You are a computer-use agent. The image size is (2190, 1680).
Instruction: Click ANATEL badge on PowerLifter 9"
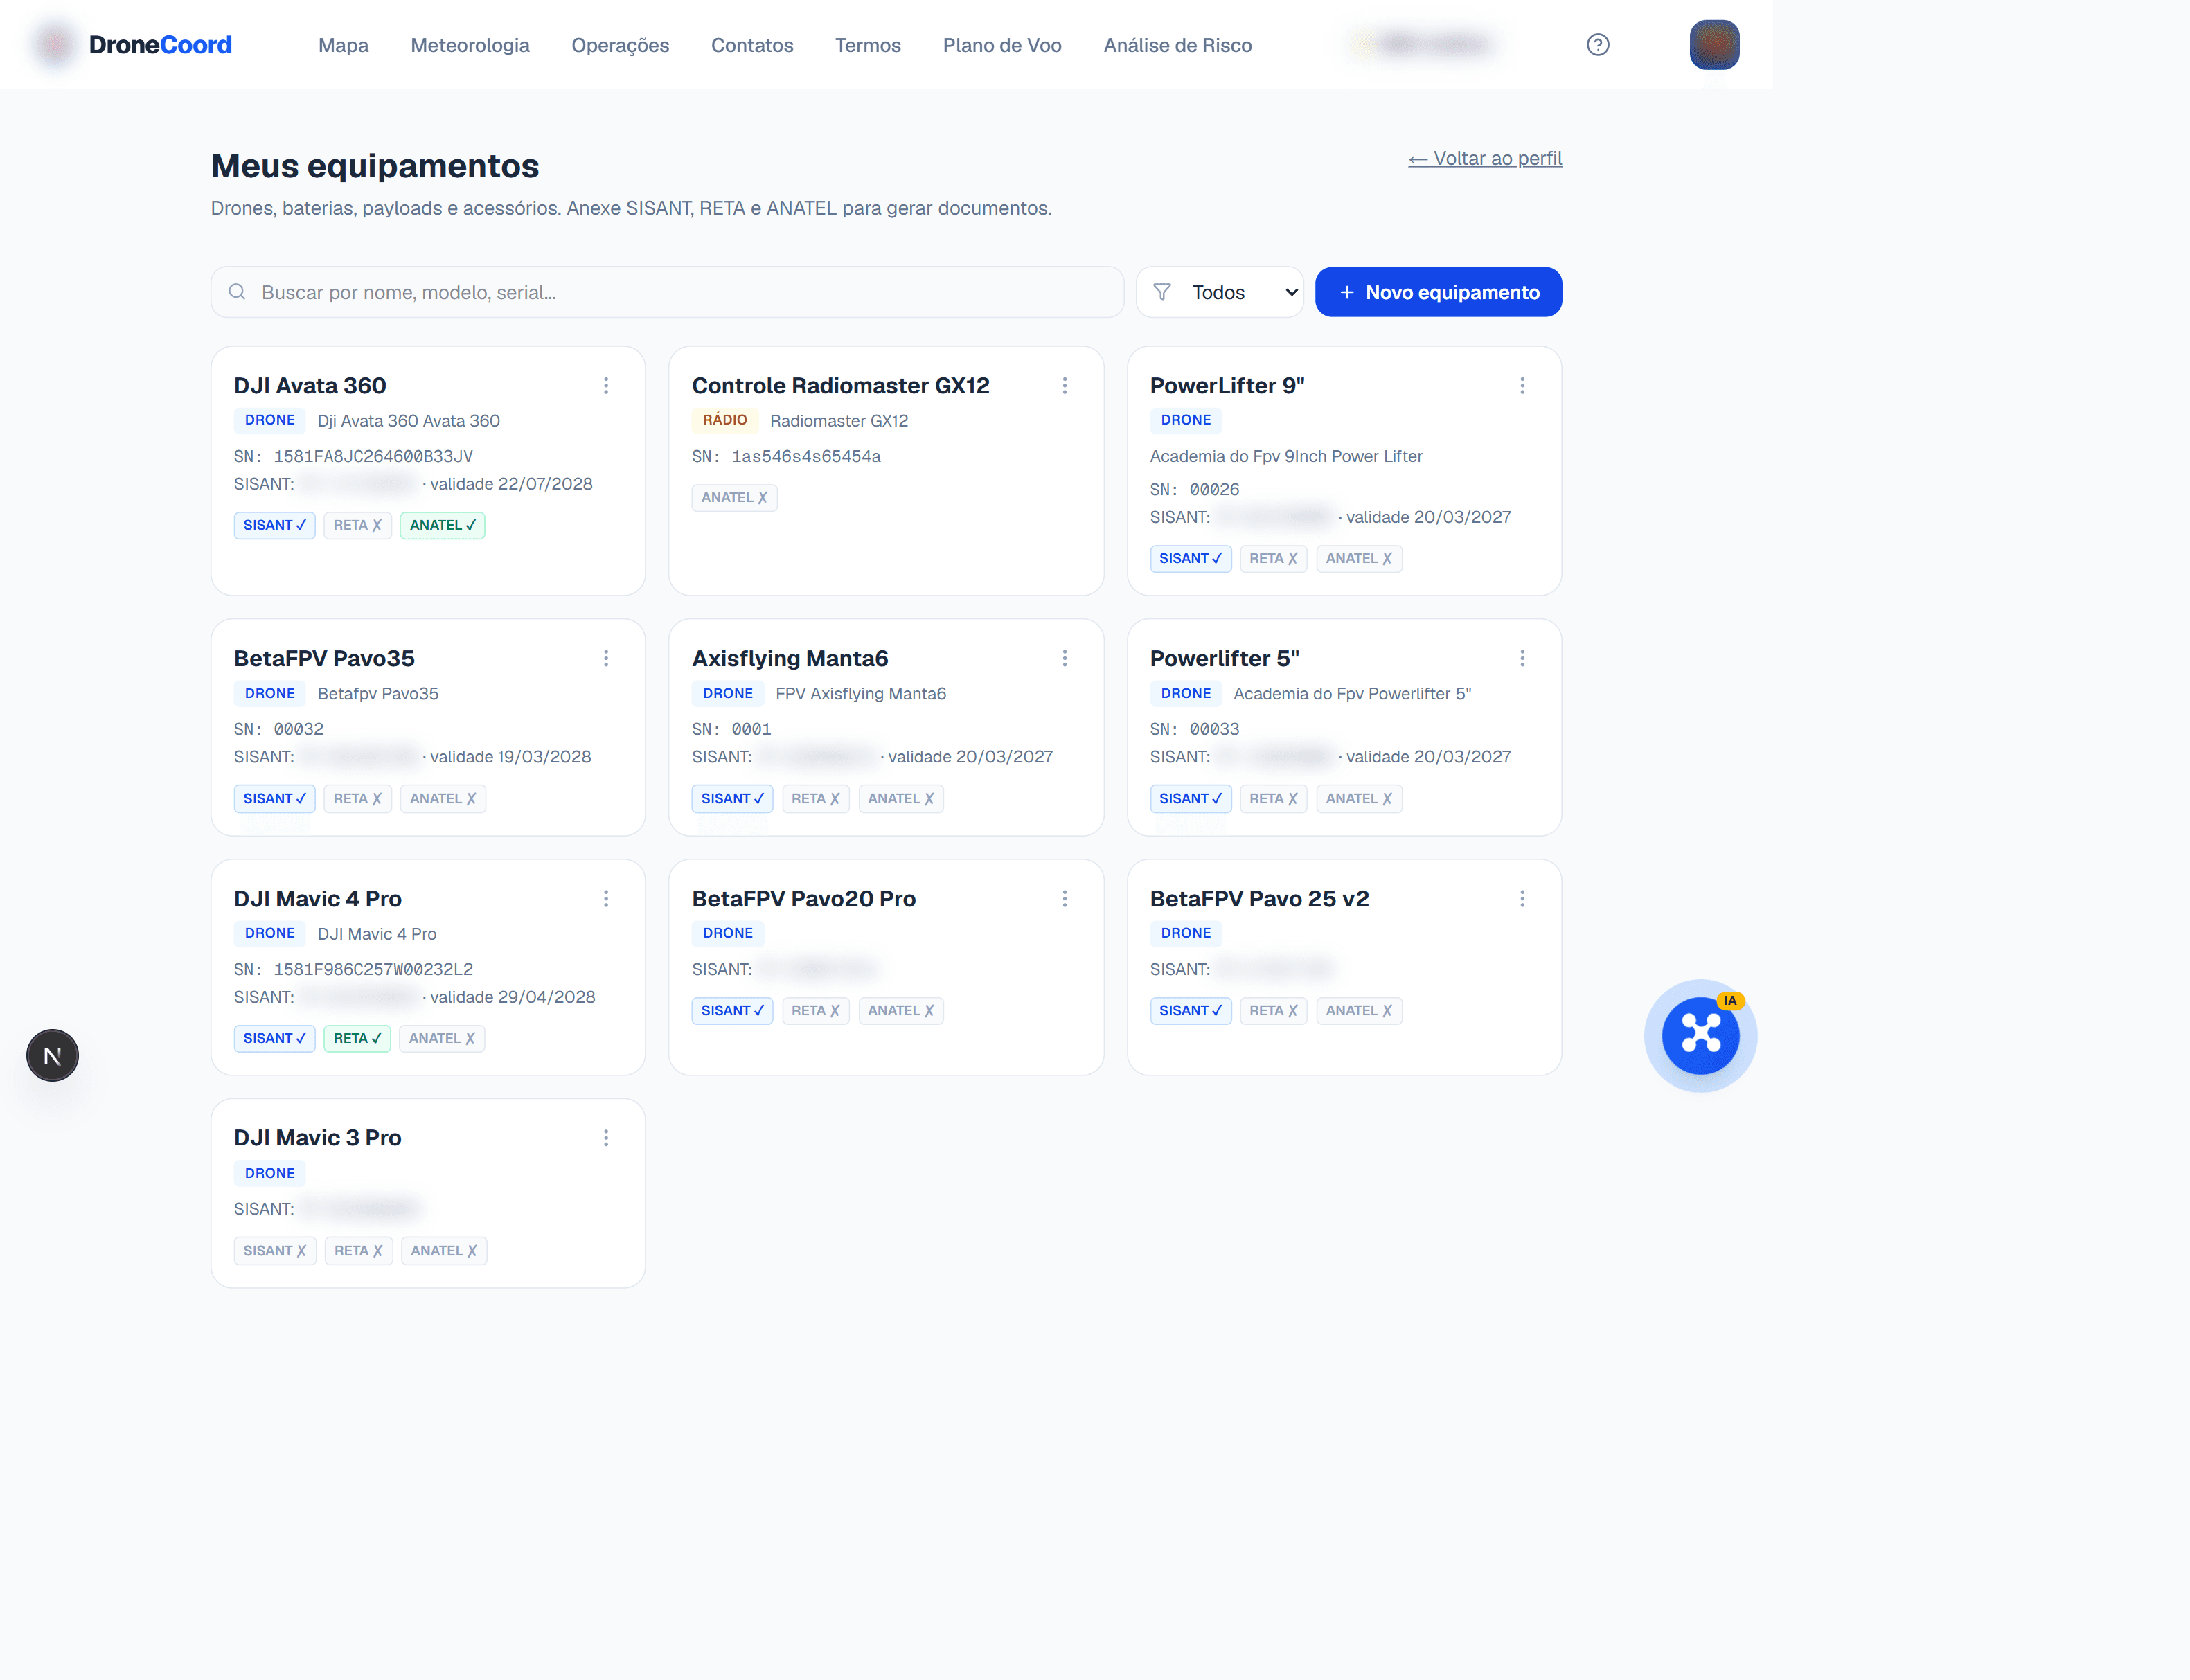[1359, 559]
